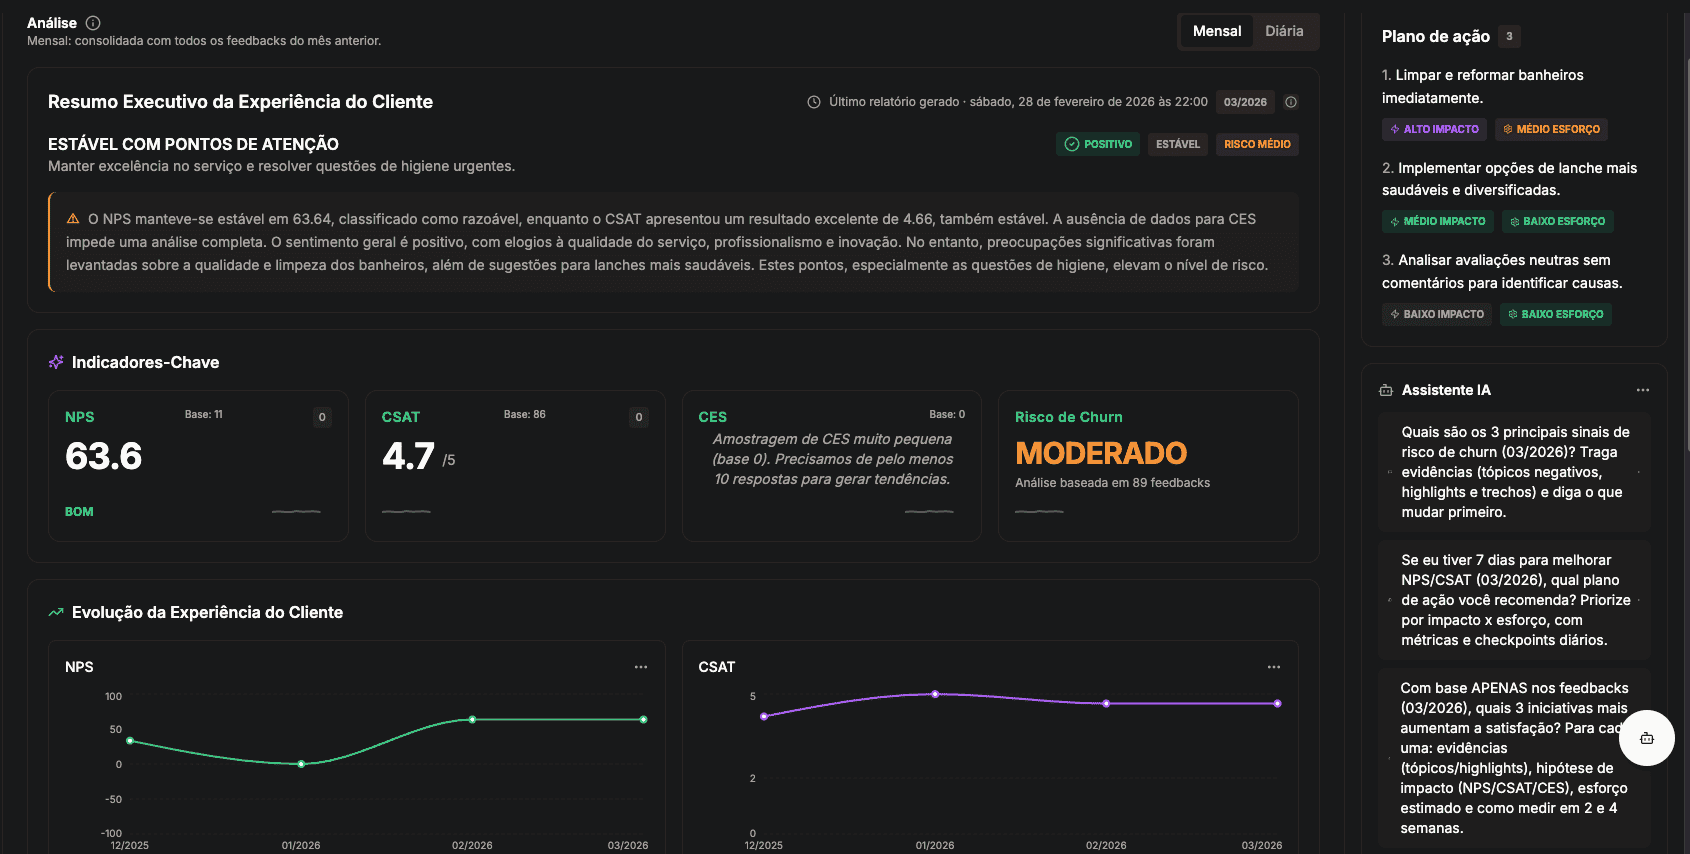The image size is (1690, 854).
Task: Click the 'ESTÁVEL COM PONTOS DE ATENÇÃO' heading
Action: [x=193, y=144]
